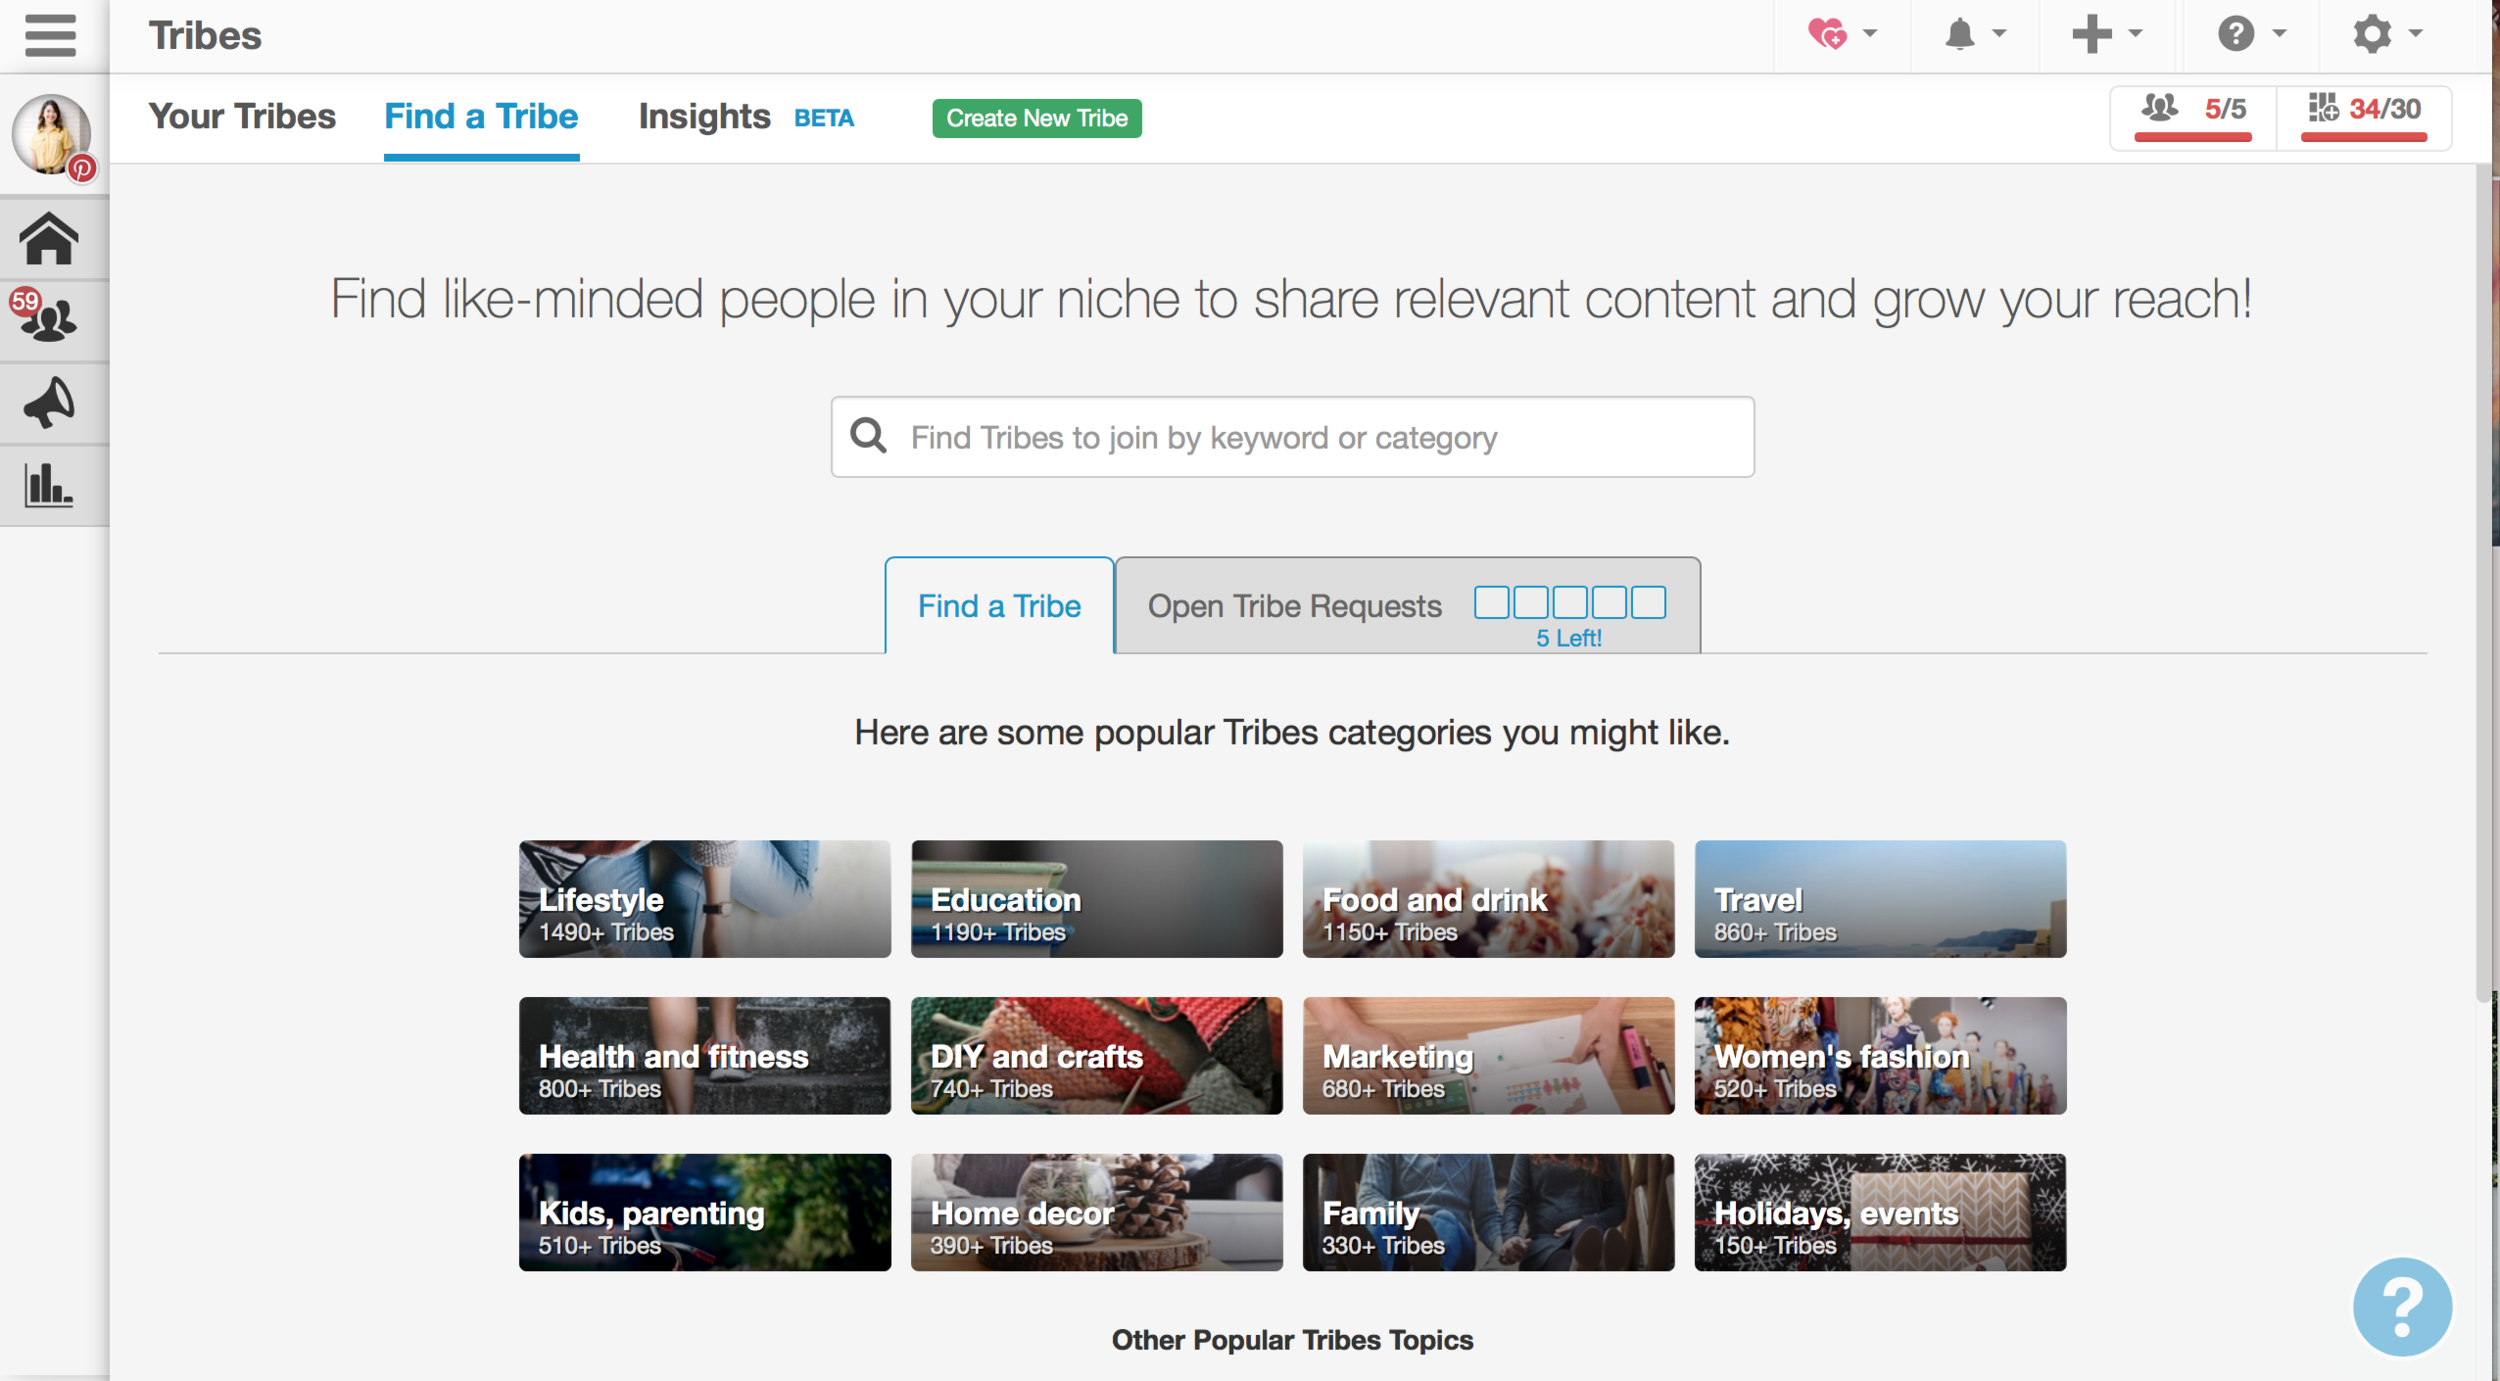Expand the plus dropdown arrow

(2135, 34)
